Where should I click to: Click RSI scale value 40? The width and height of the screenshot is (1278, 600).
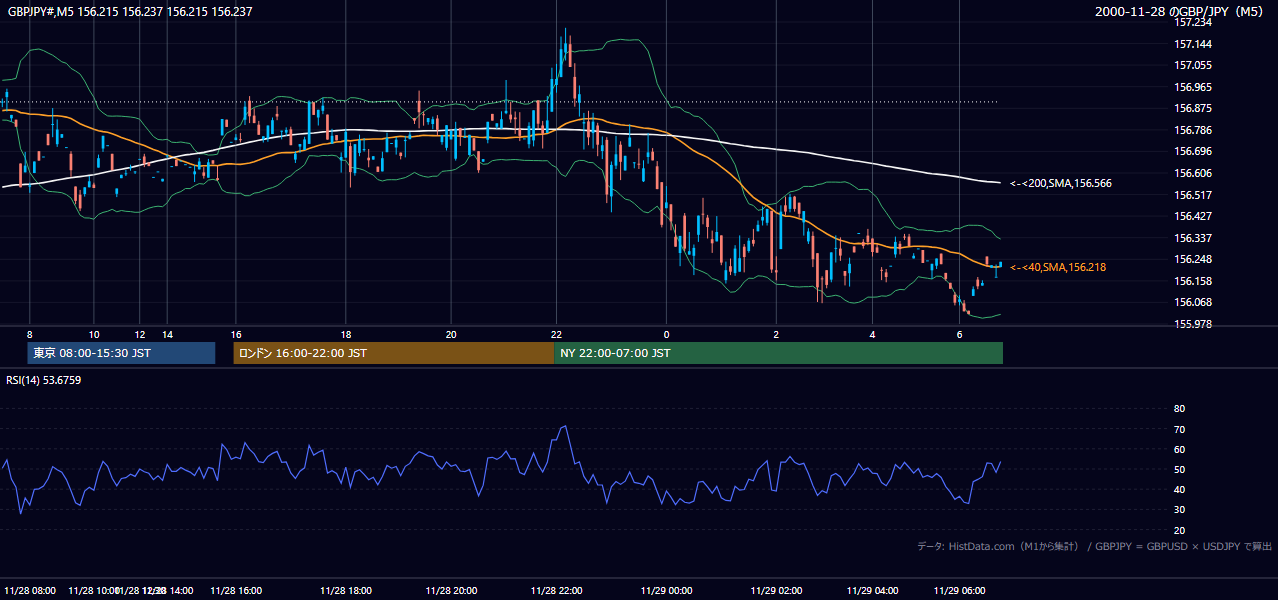[x=1179, y=490]
